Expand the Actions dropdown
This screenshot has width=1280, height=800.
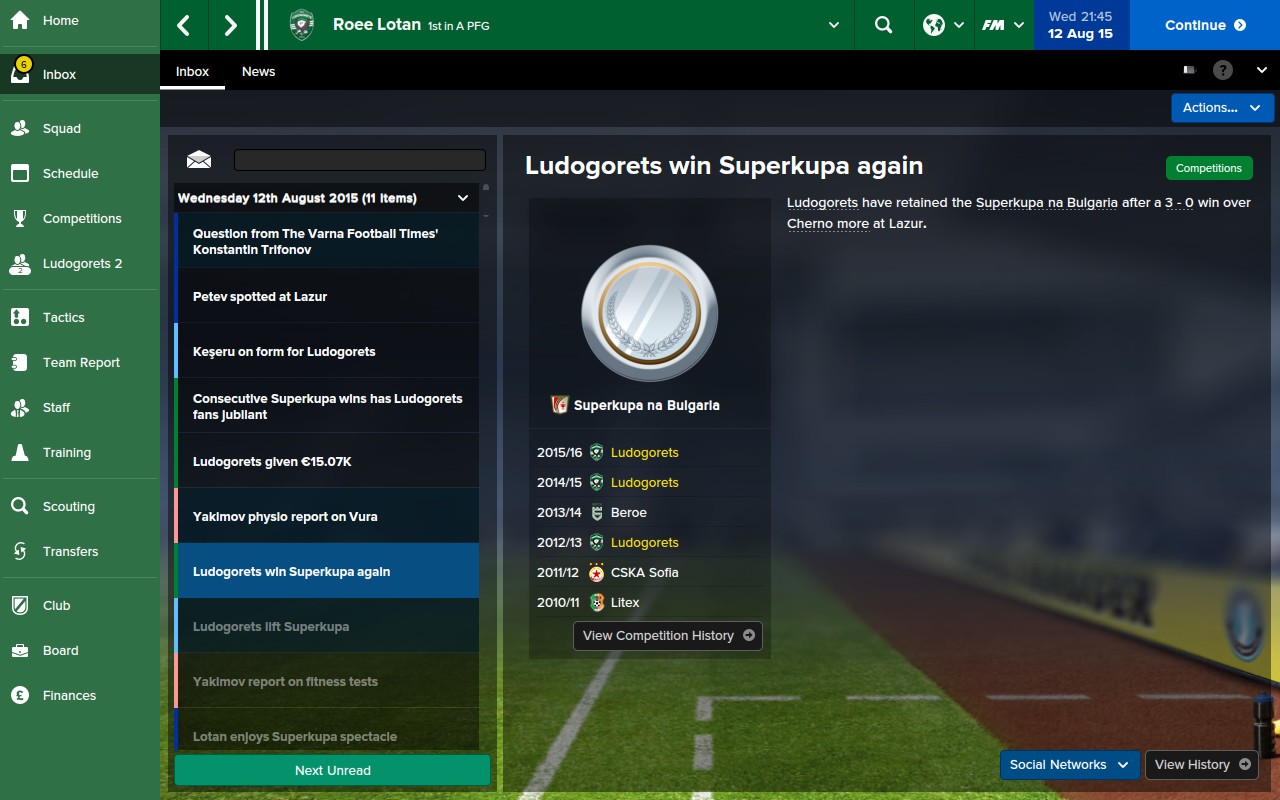point(1222,108)
